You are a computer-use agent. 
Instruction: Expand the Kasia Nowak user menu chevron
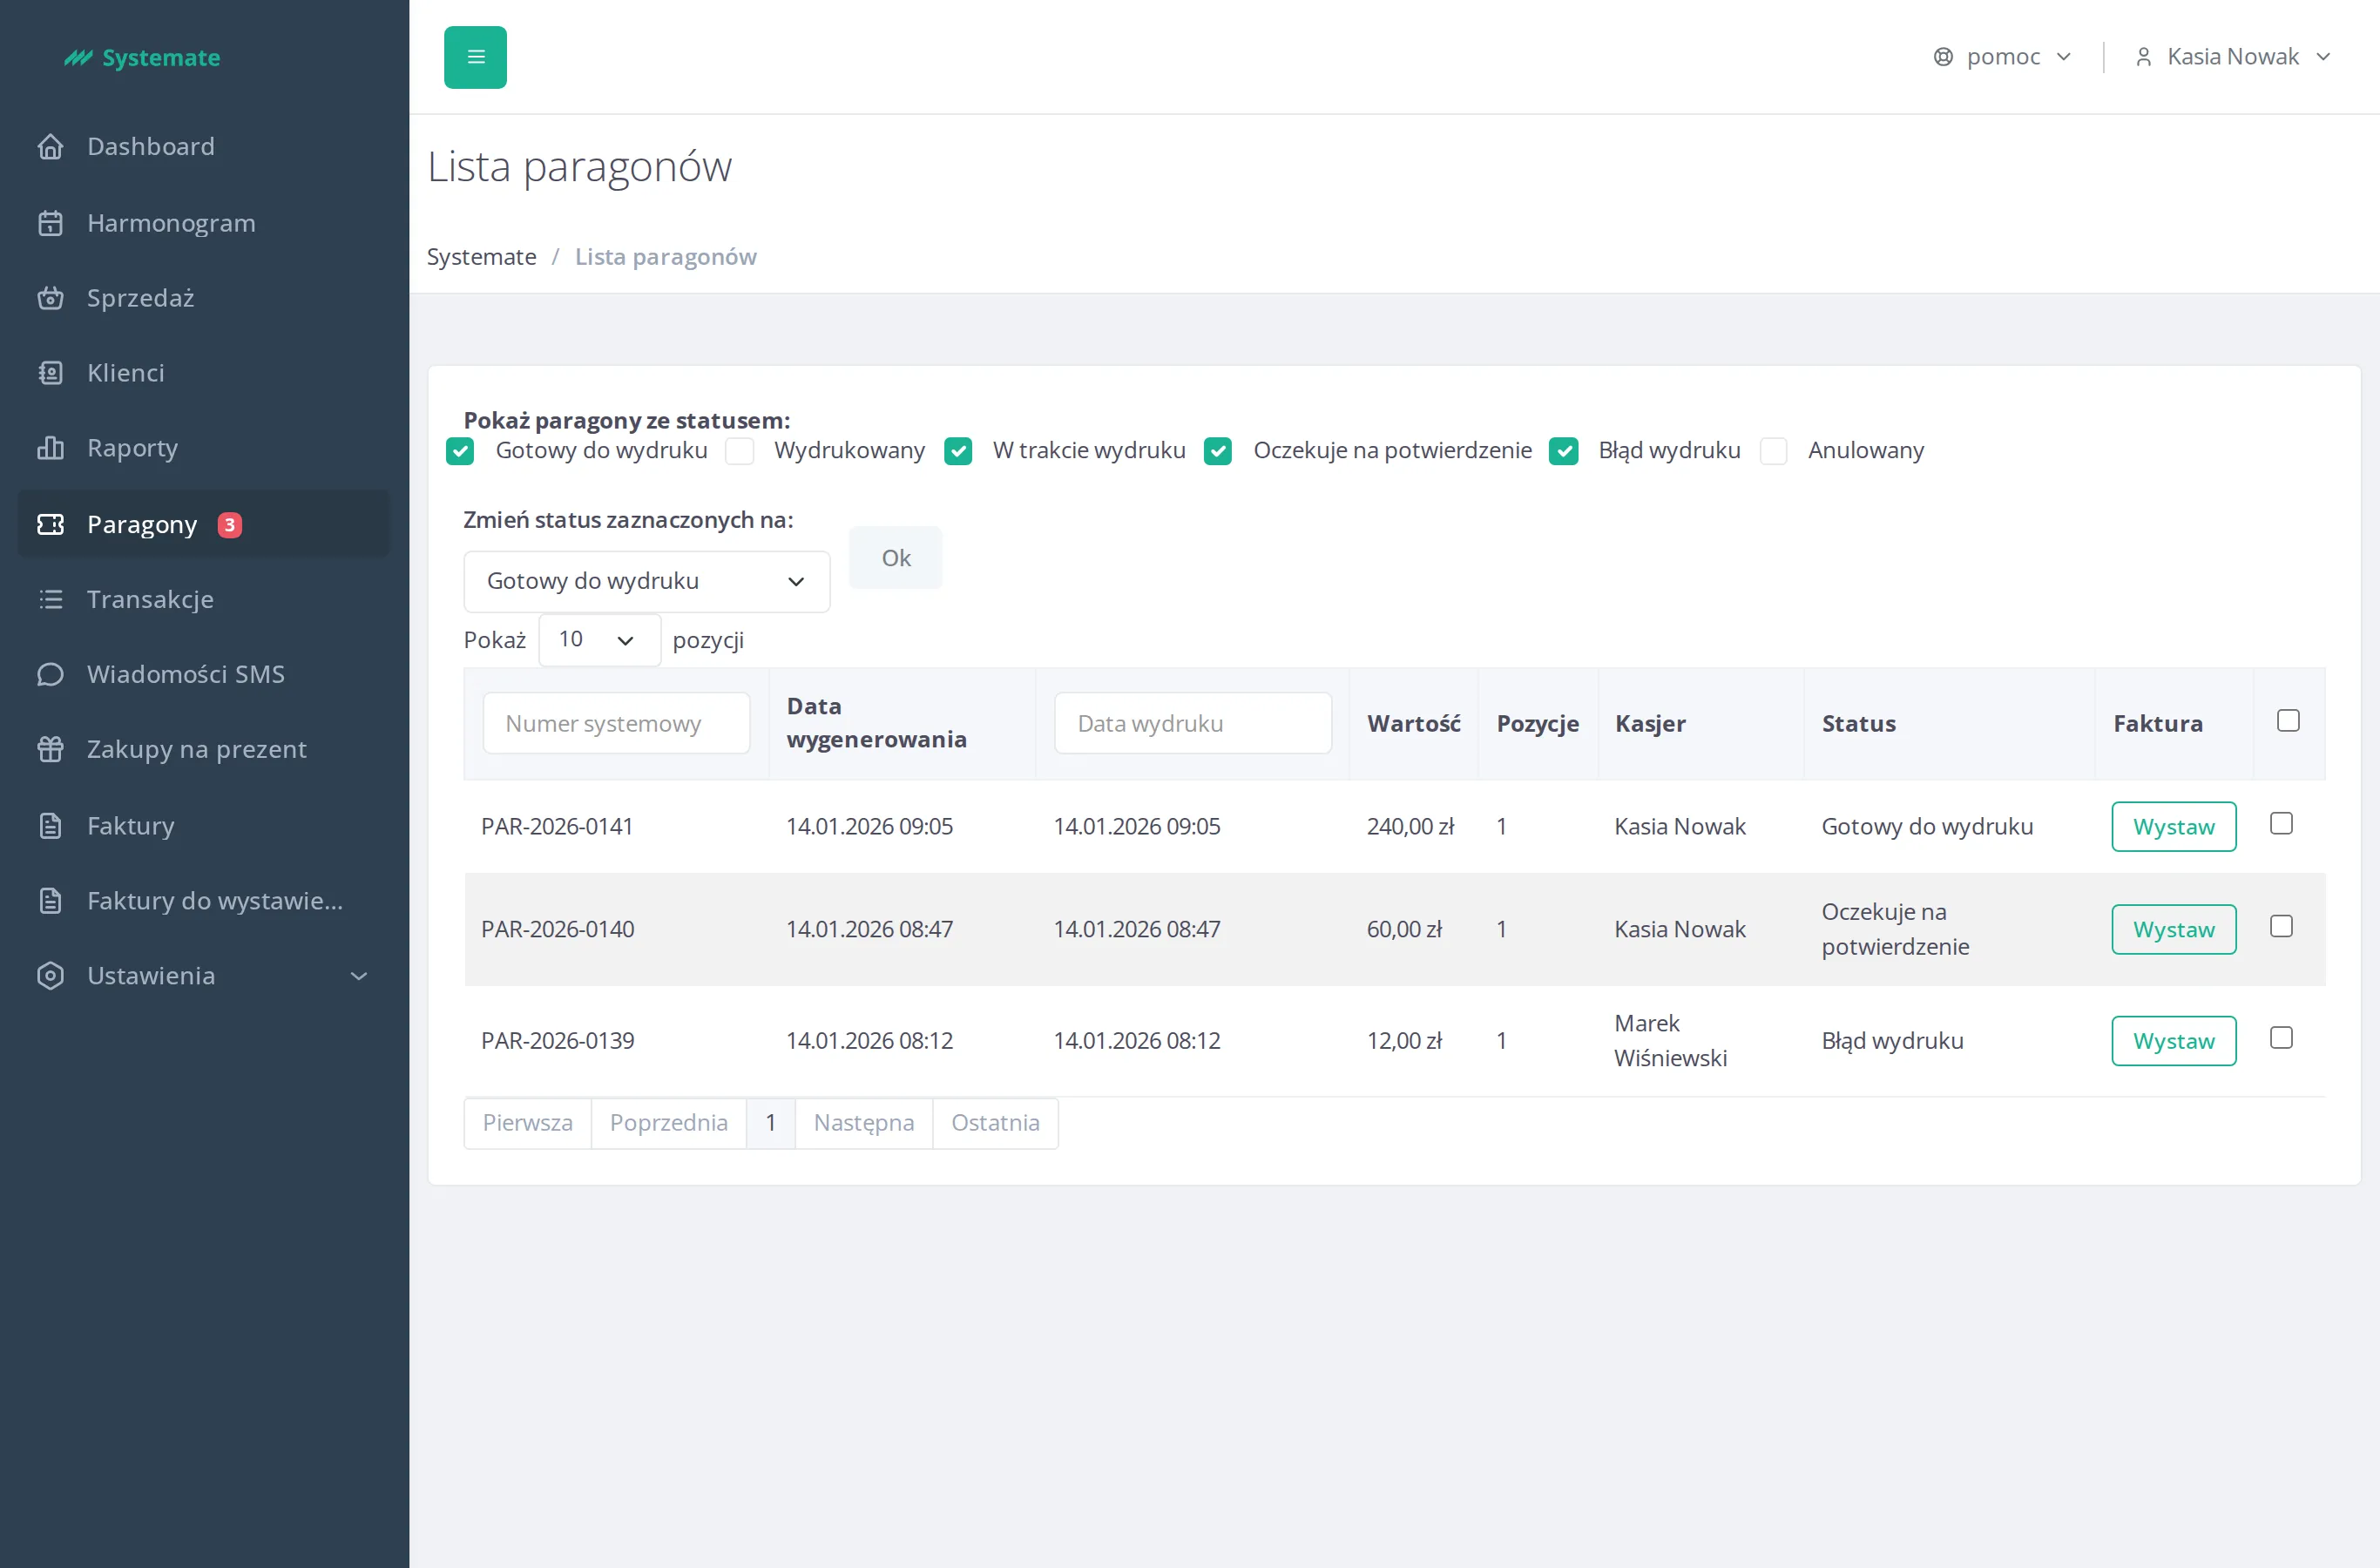[2323, 57]
